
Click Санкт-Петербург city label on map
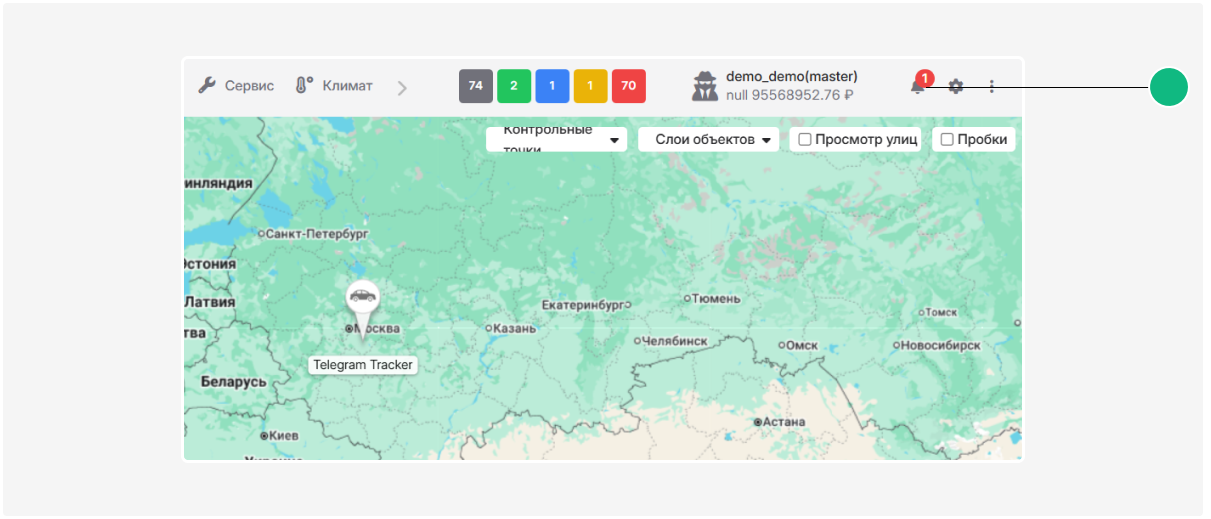click(x=317, y=233)
